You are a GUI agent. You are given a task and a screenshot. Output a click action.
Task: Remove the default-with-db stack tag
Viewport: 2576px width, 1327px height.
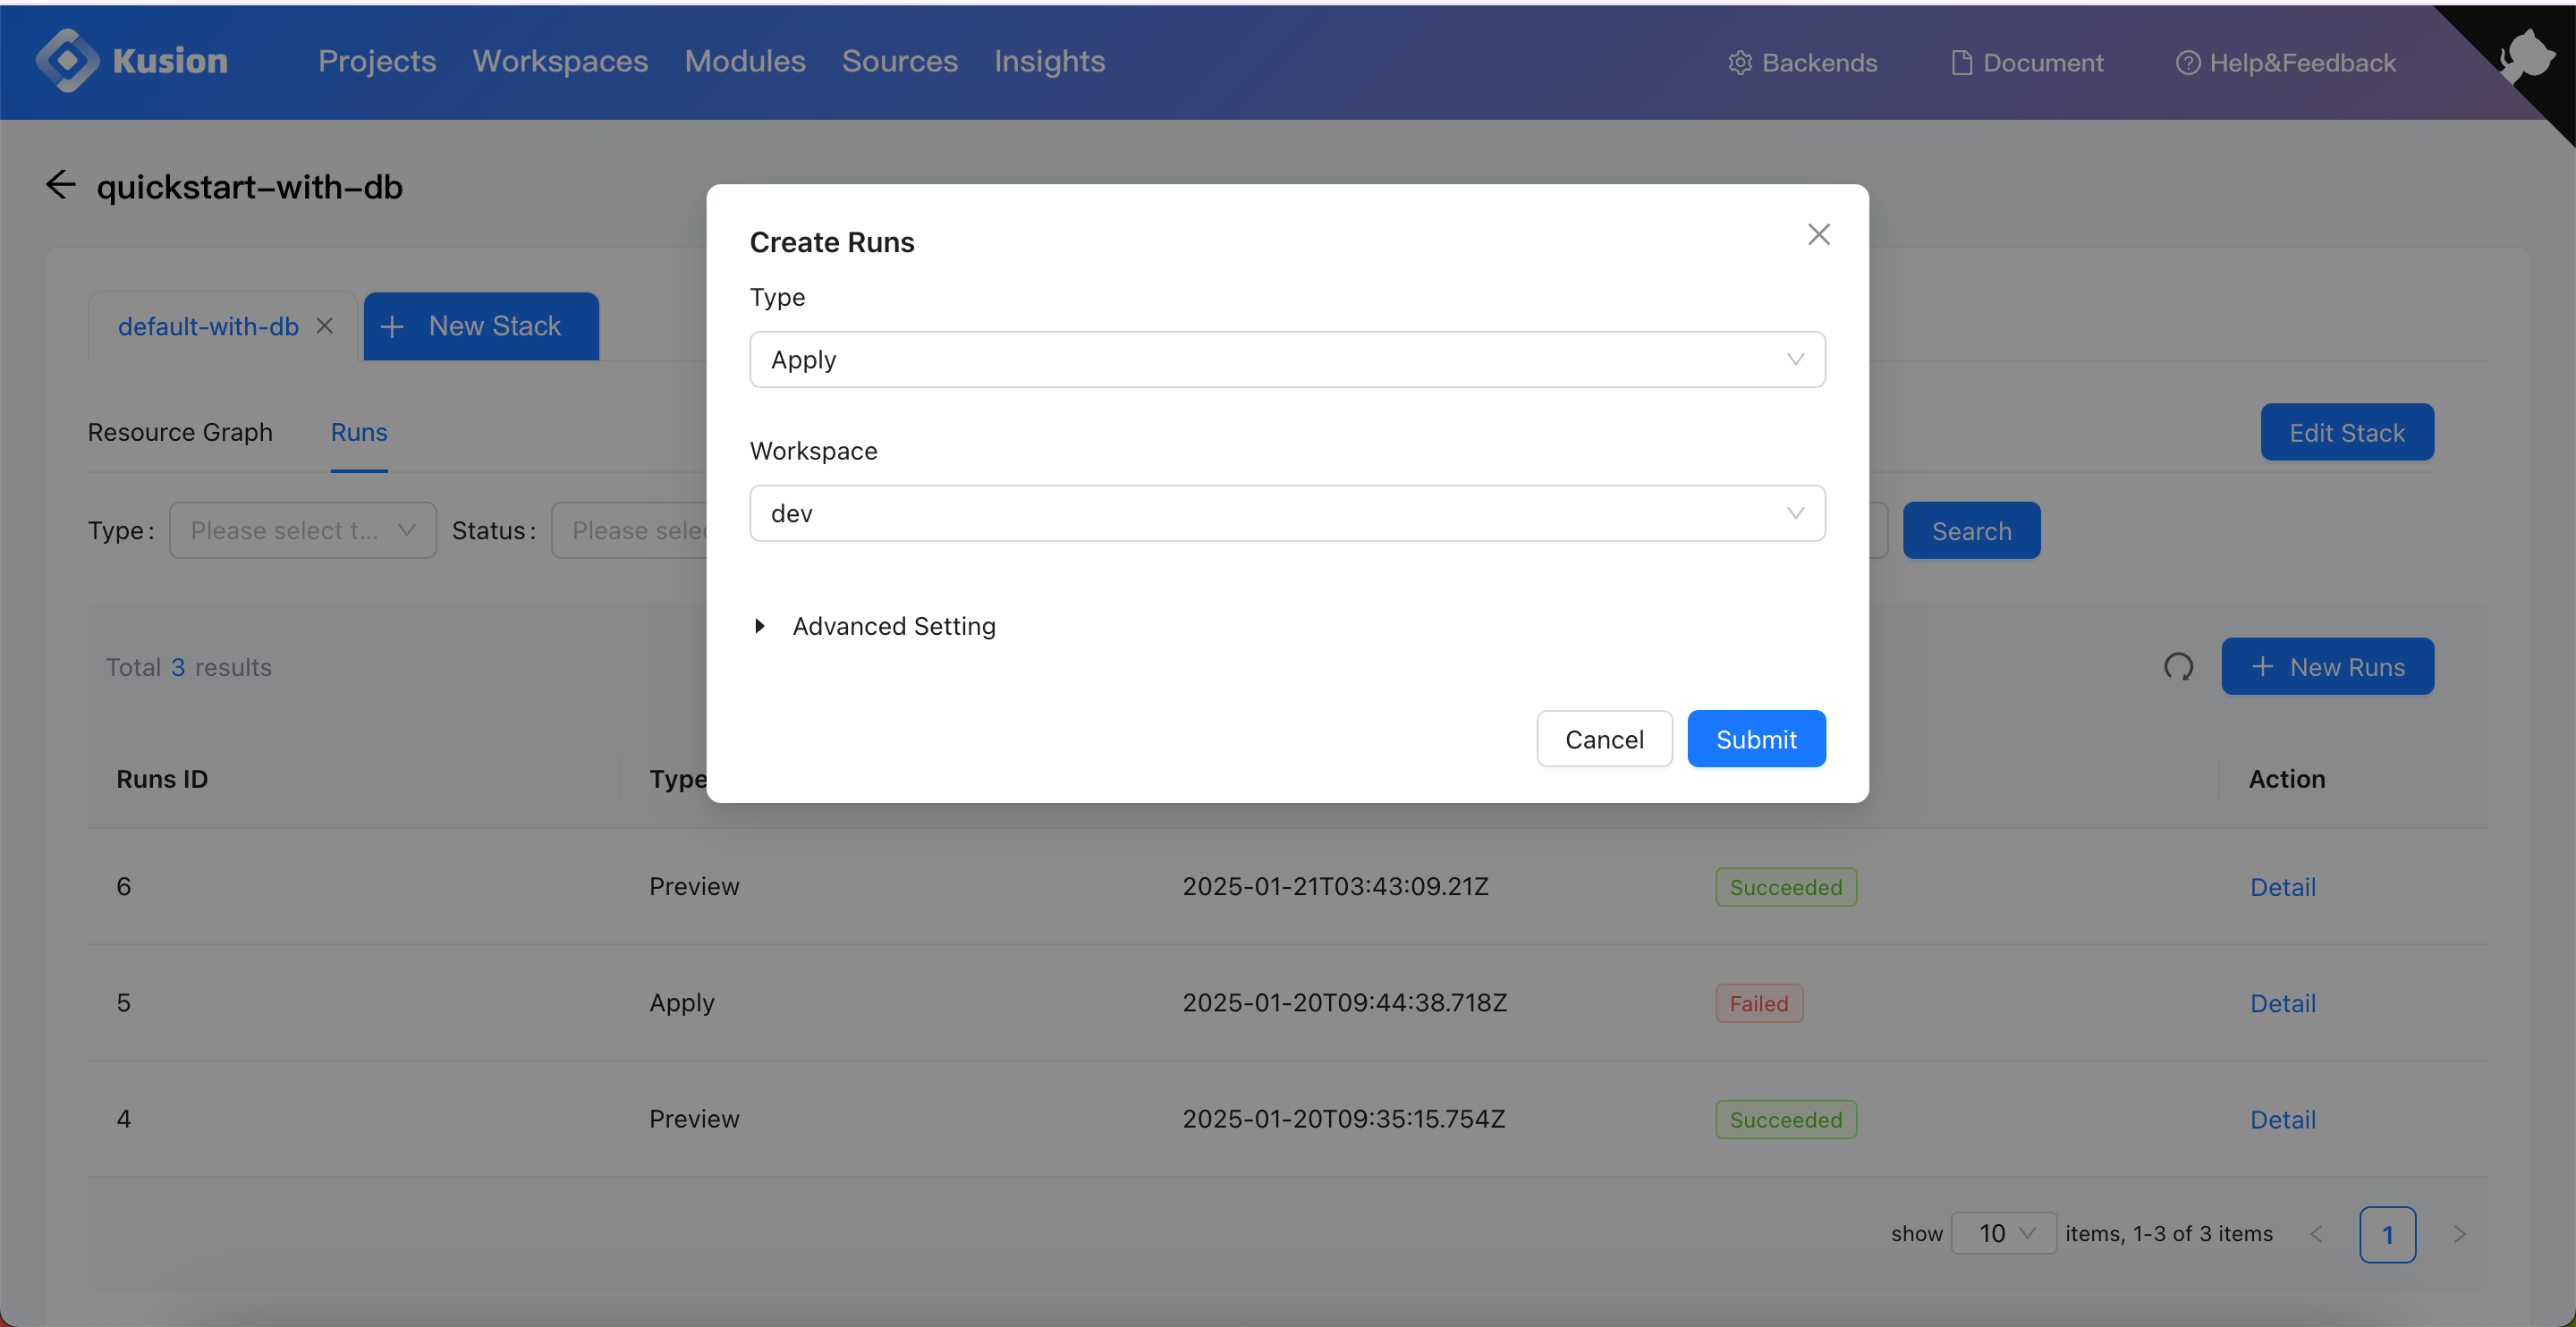325,325
